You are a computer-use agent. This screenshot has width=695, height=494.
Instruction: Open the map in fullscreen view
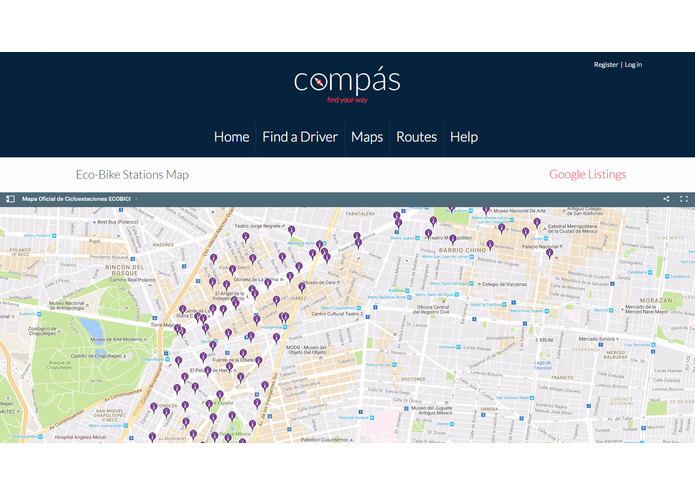(684, 199)
